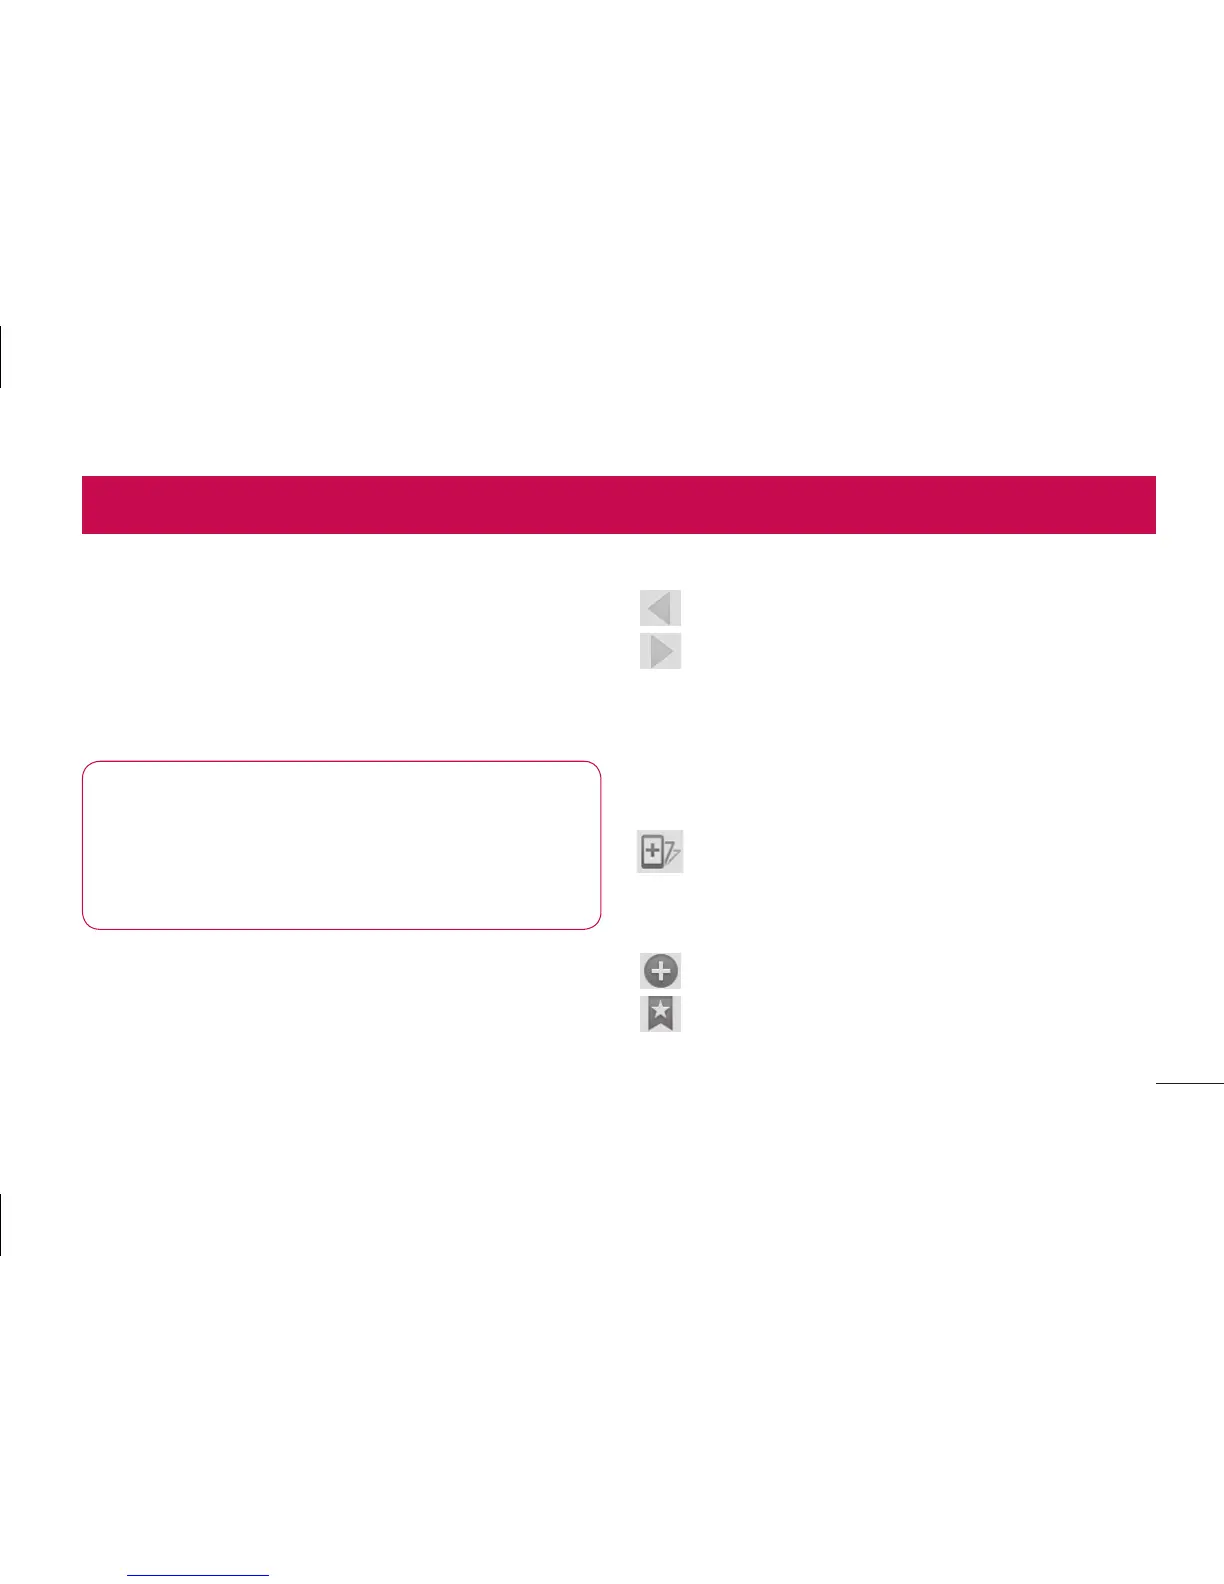Follow the blue underlined link at page bottom
The height and width of the screenshot is (1584, 1224).
[199, 1576]
